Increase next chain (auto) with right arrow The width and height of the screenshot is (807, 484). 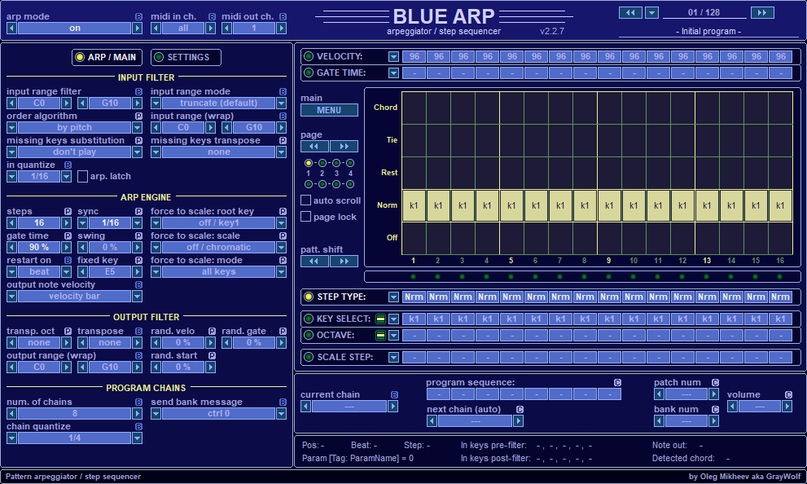click(518, 421)
